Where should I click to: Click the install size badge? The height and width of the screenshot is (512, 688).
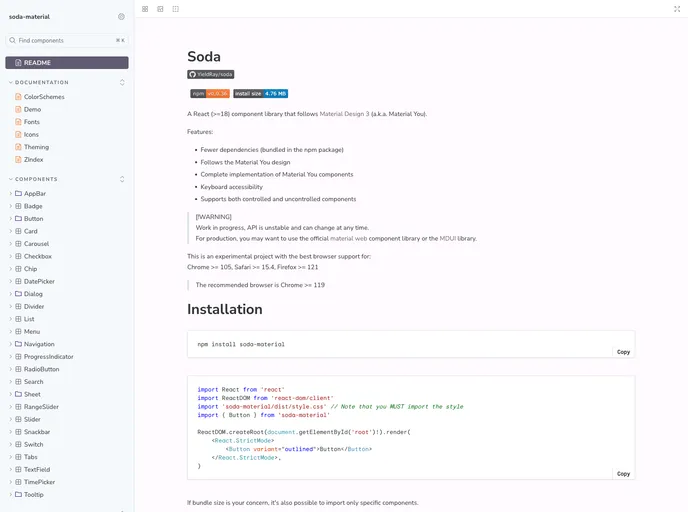point(261,93)
